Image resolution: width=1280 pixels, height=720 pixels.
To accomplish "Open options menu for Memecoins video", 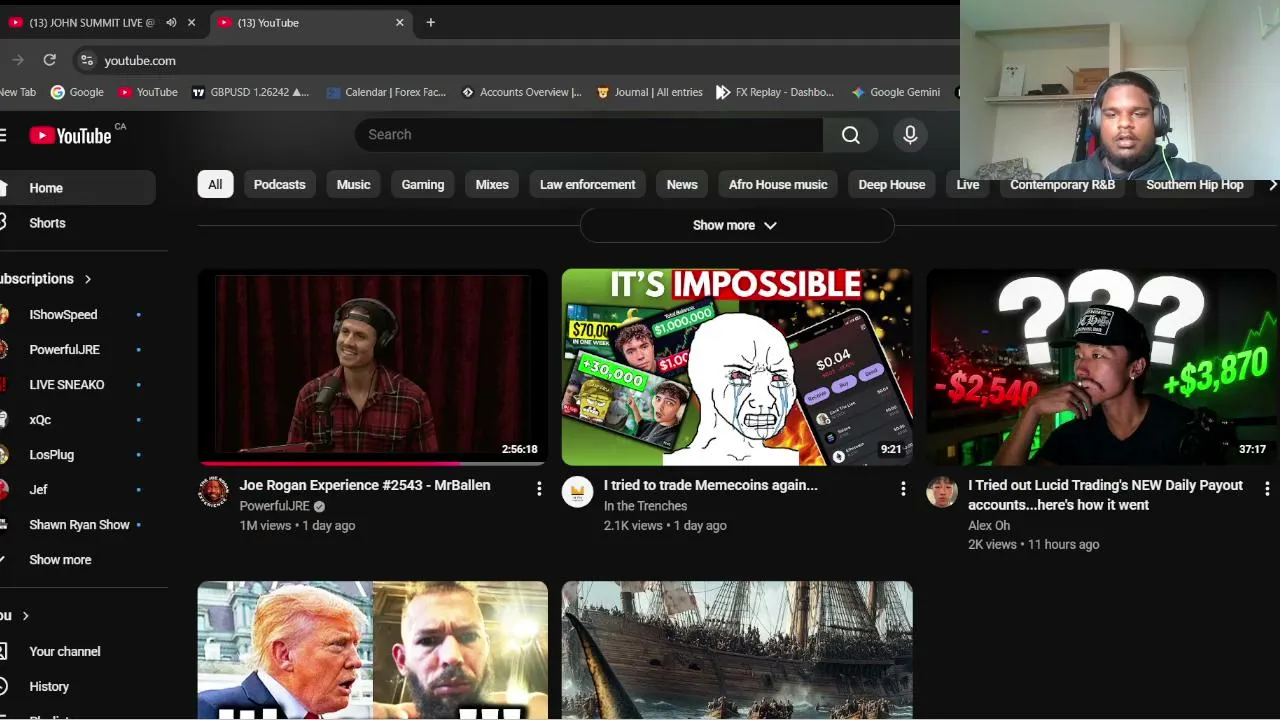I will pyautogui.click(x=903, y=489).
